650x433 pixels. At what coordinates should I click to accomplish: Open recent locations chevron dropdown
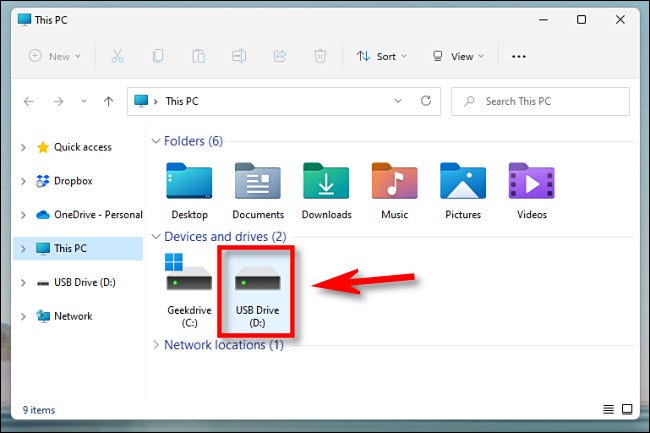(x=84, y=101)
